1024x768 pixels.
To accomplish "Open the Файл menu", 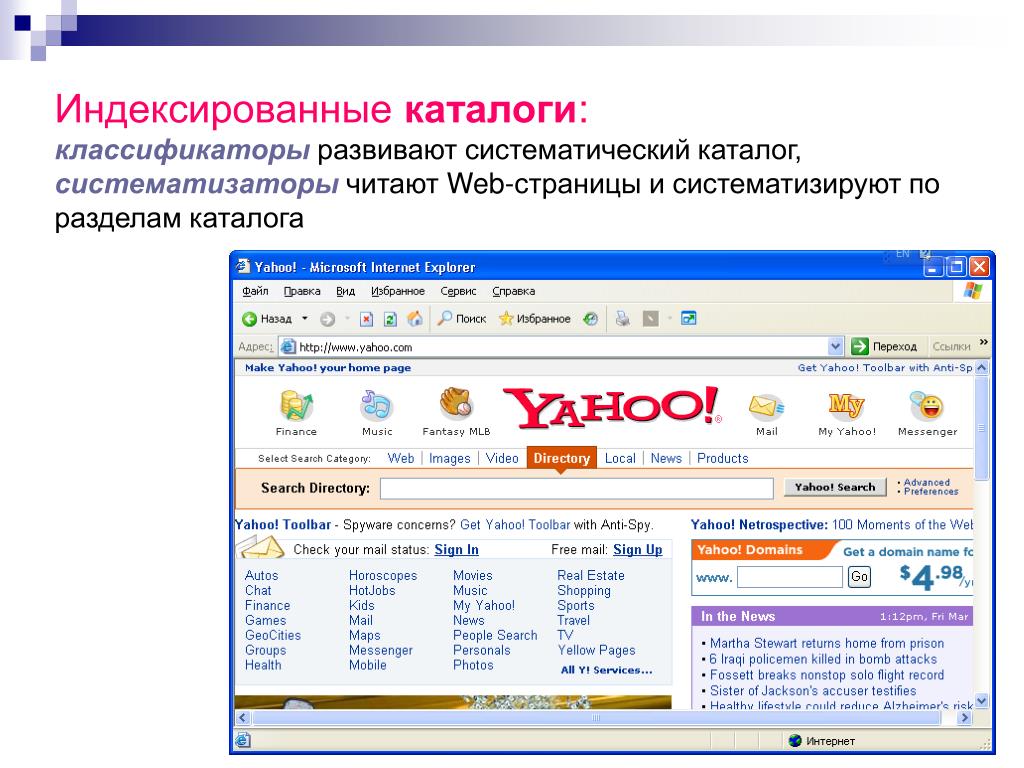I will [x=255, y=291].
